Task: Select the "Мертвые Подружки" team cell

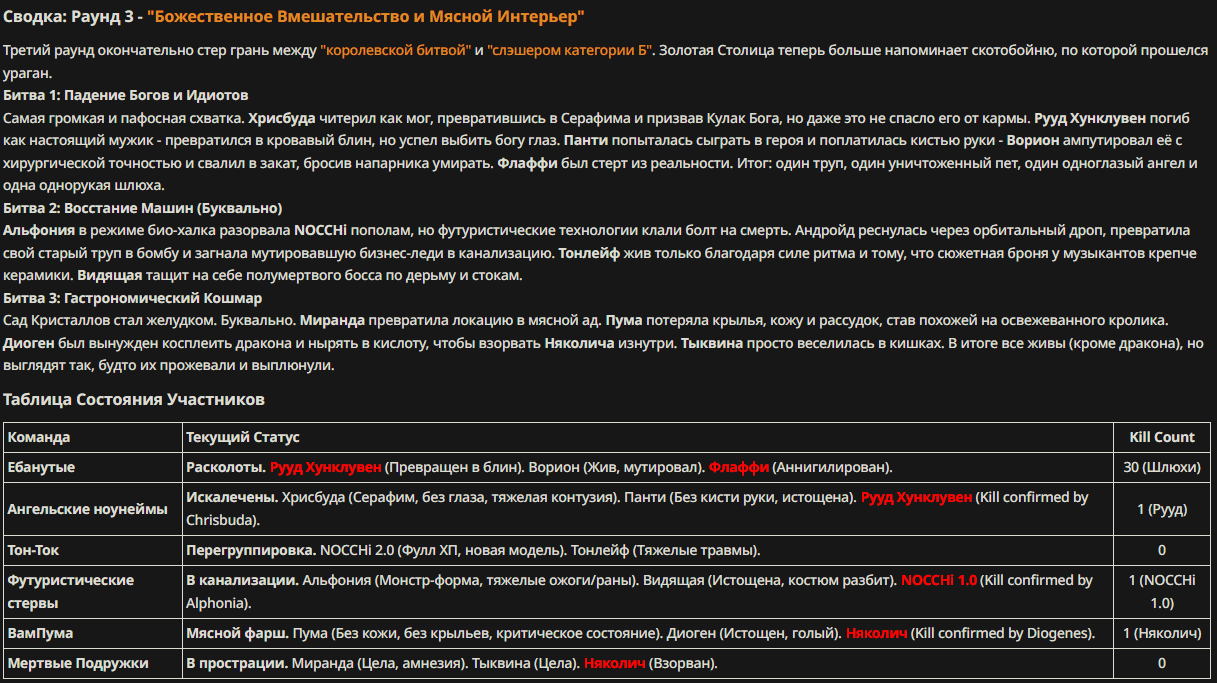Action: pos(93,663)
